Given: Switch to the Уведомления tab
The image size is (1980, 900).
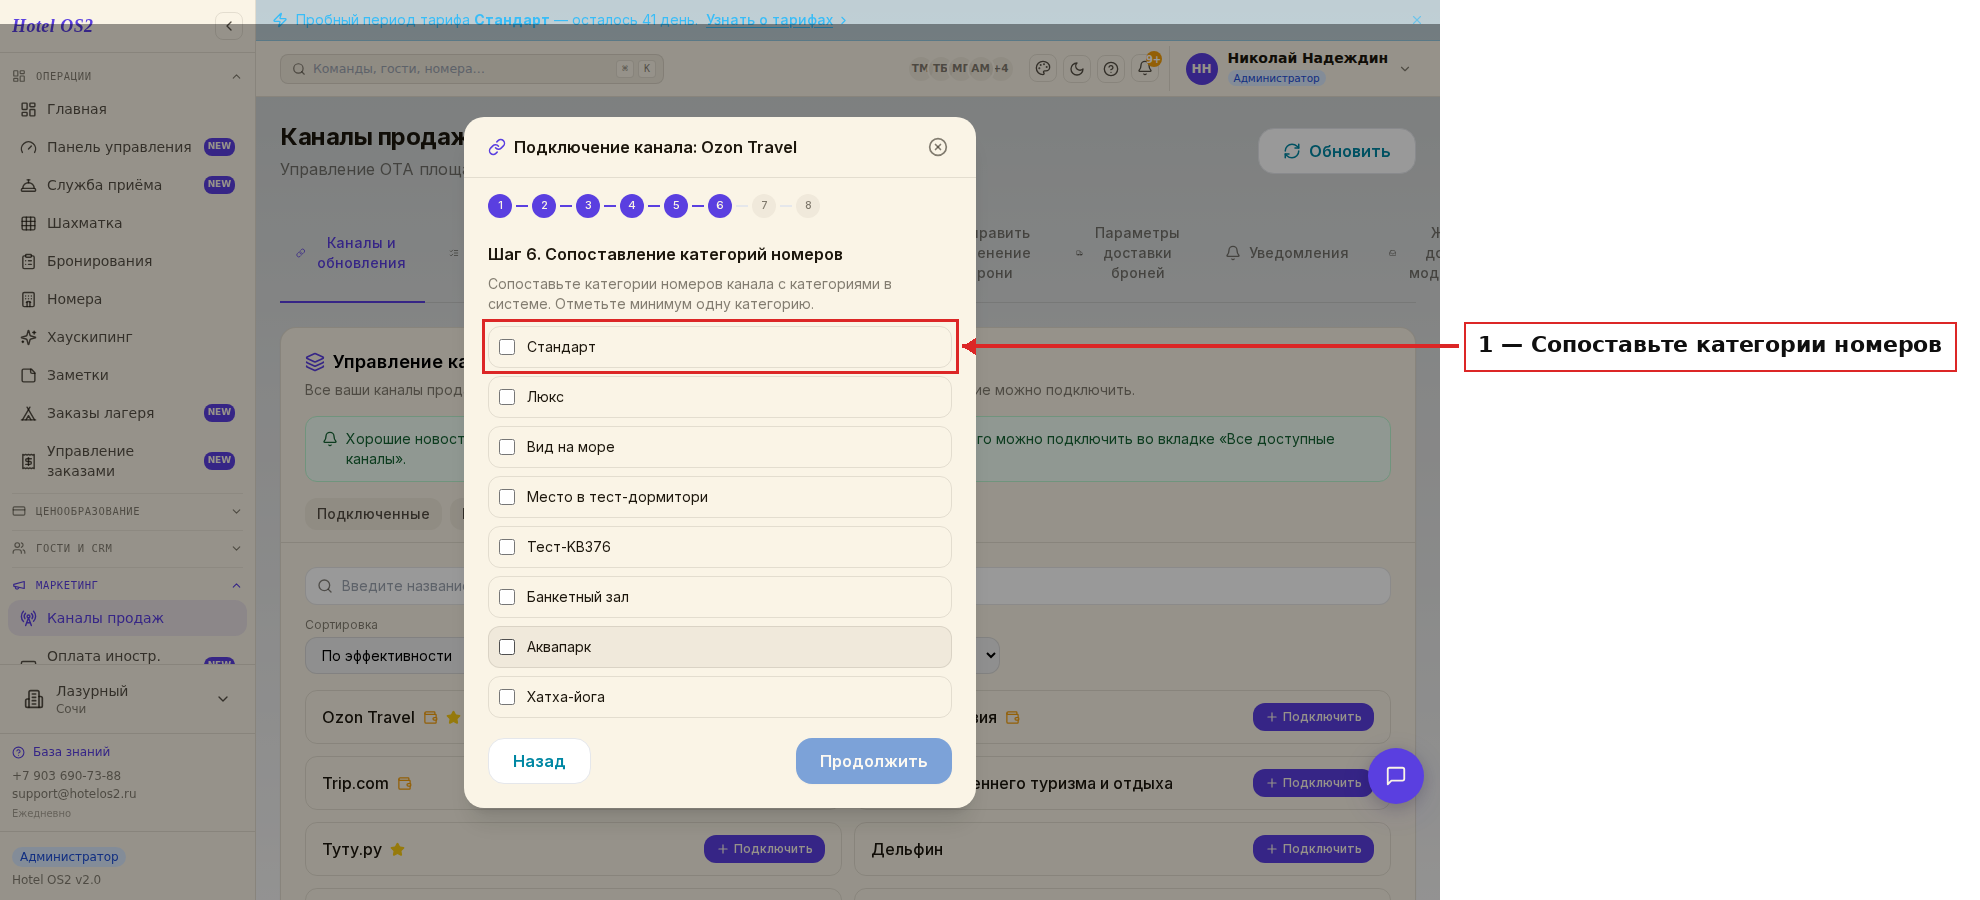Looking at the screenshot, I should pos(1287,253).
